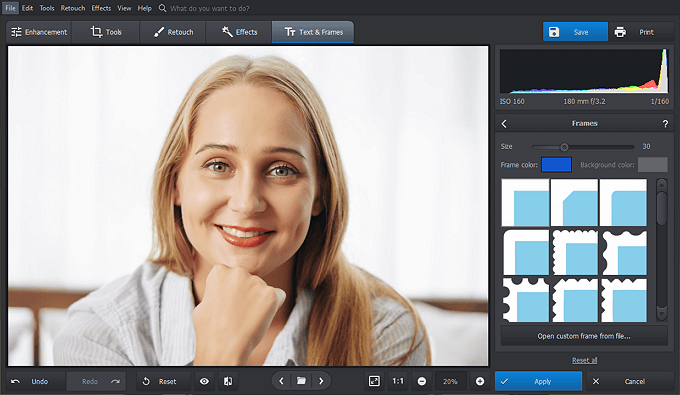
Task: Open the Edit menu
Action: (27, 8)
